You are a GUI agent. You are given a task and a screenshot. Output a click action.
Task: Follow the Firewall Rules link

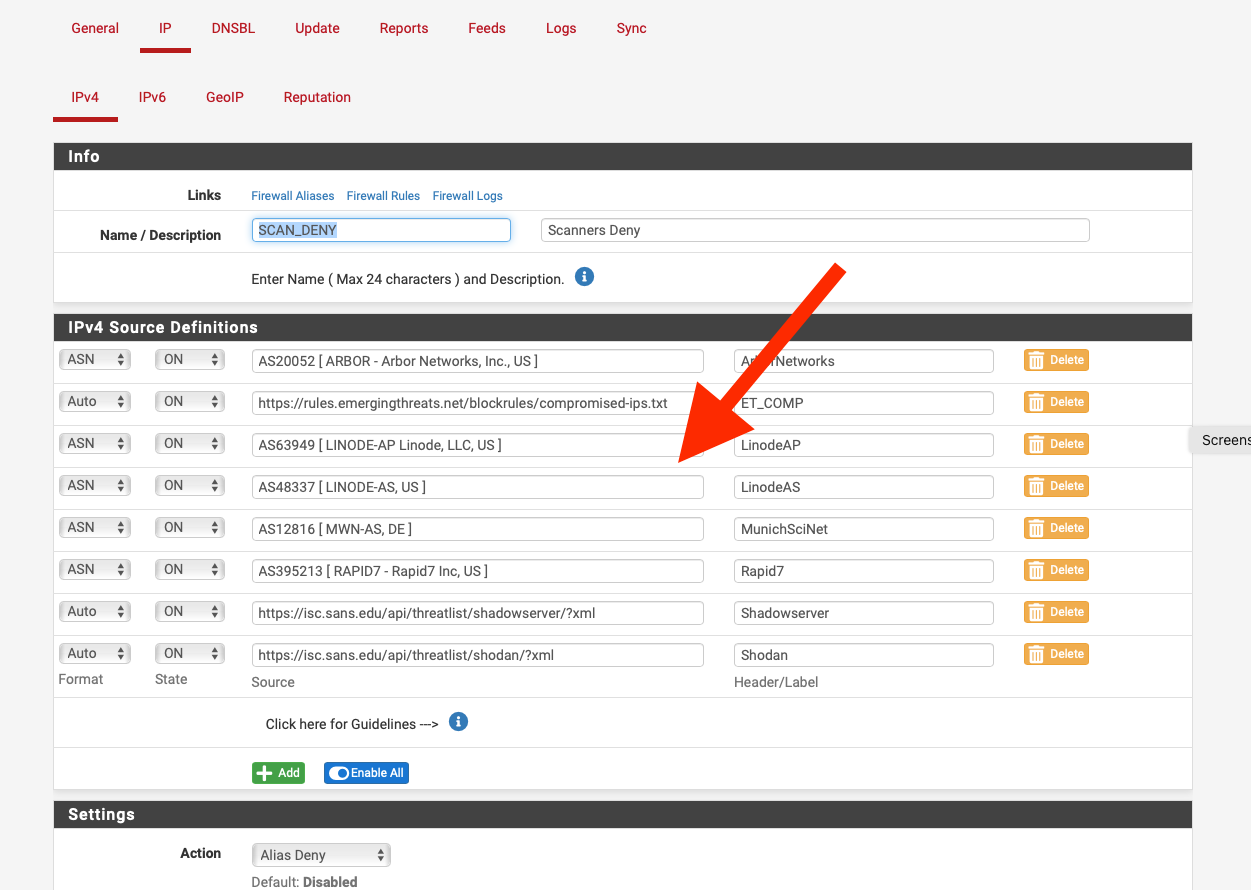[x=383, y=196]
